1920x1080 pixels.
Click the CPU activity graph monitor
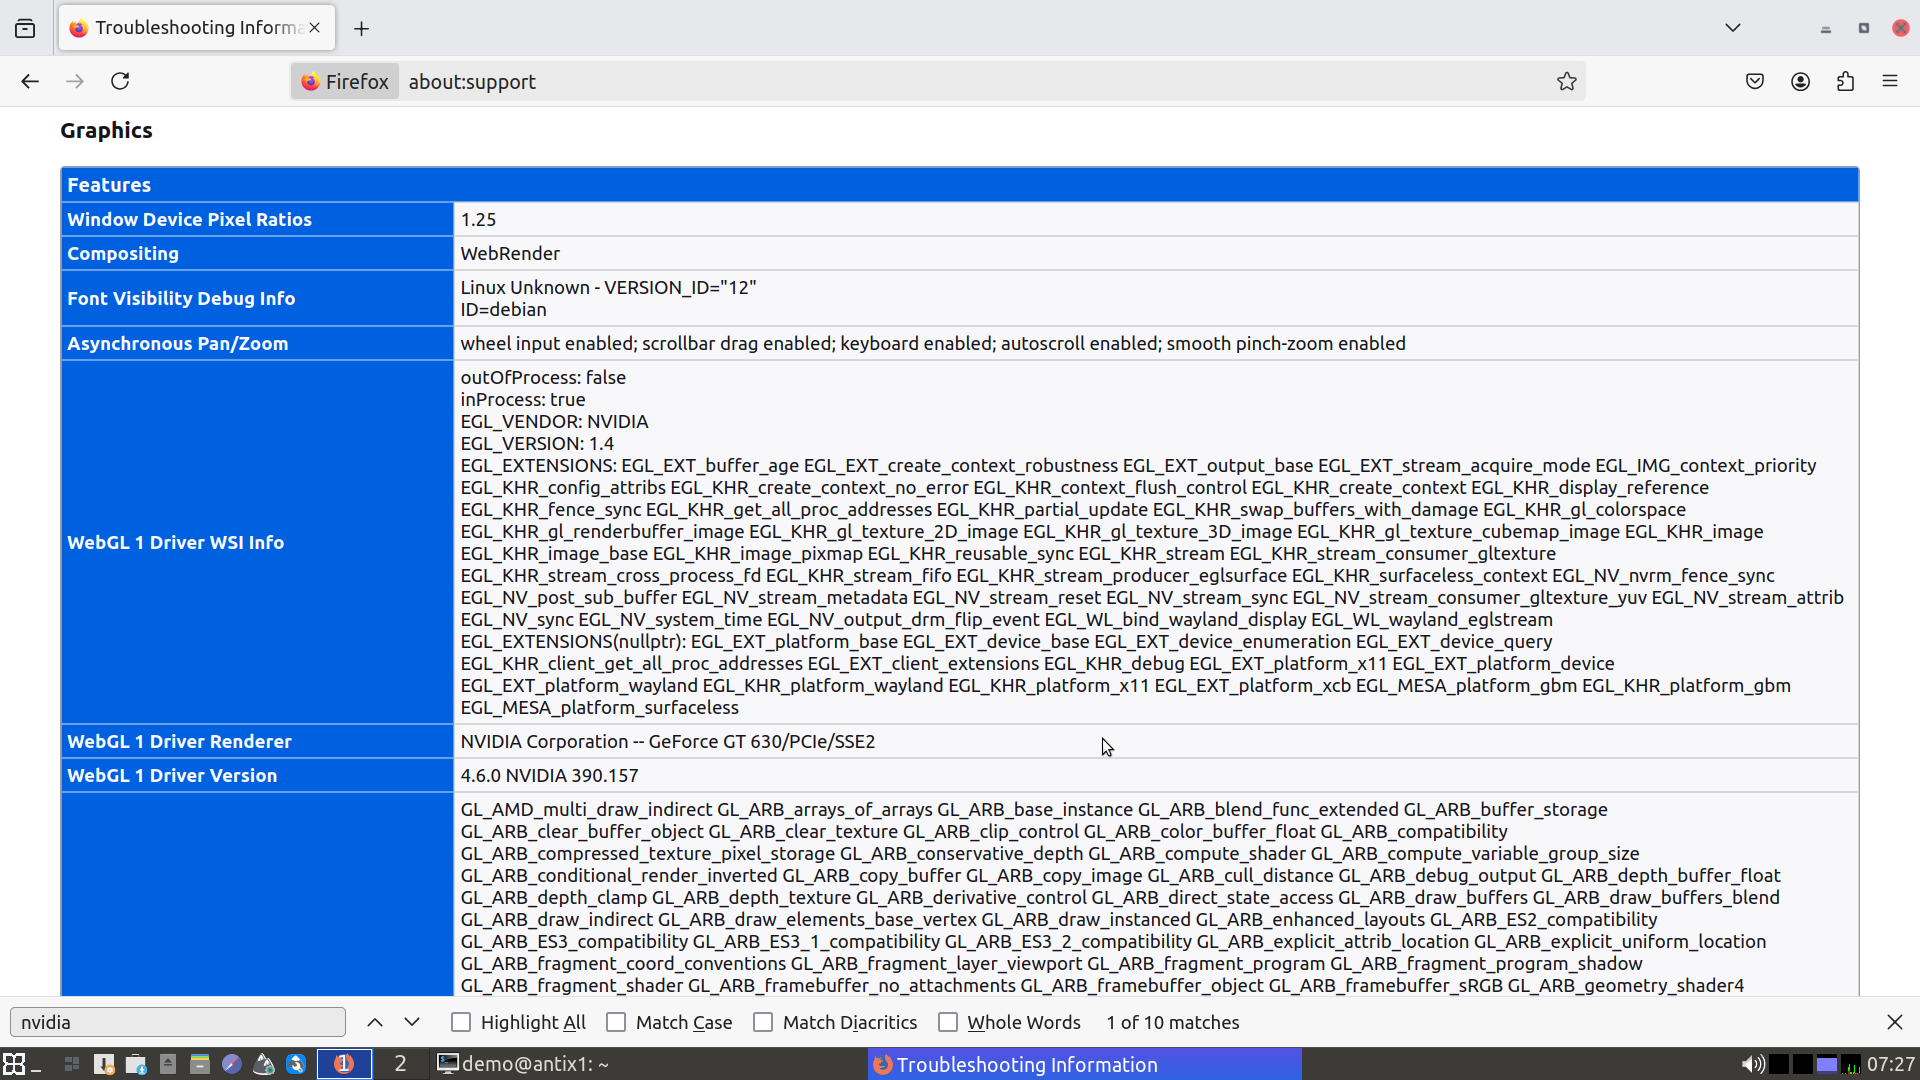[x=1851, y=1064]
